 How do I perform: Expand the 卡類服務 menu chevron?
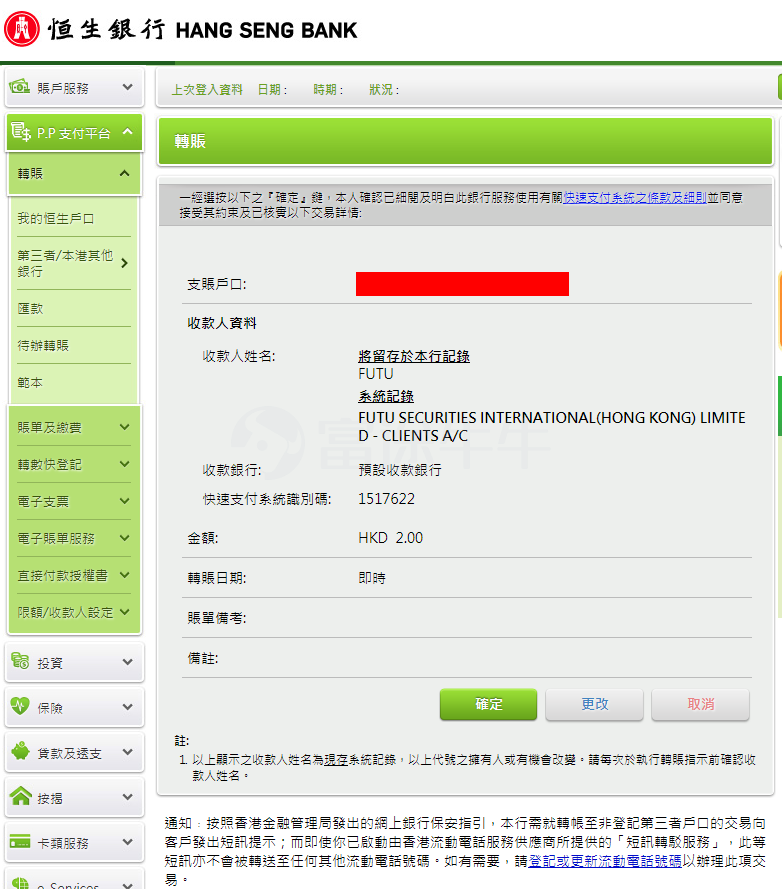pyautogui.click(x=128, y=842)
